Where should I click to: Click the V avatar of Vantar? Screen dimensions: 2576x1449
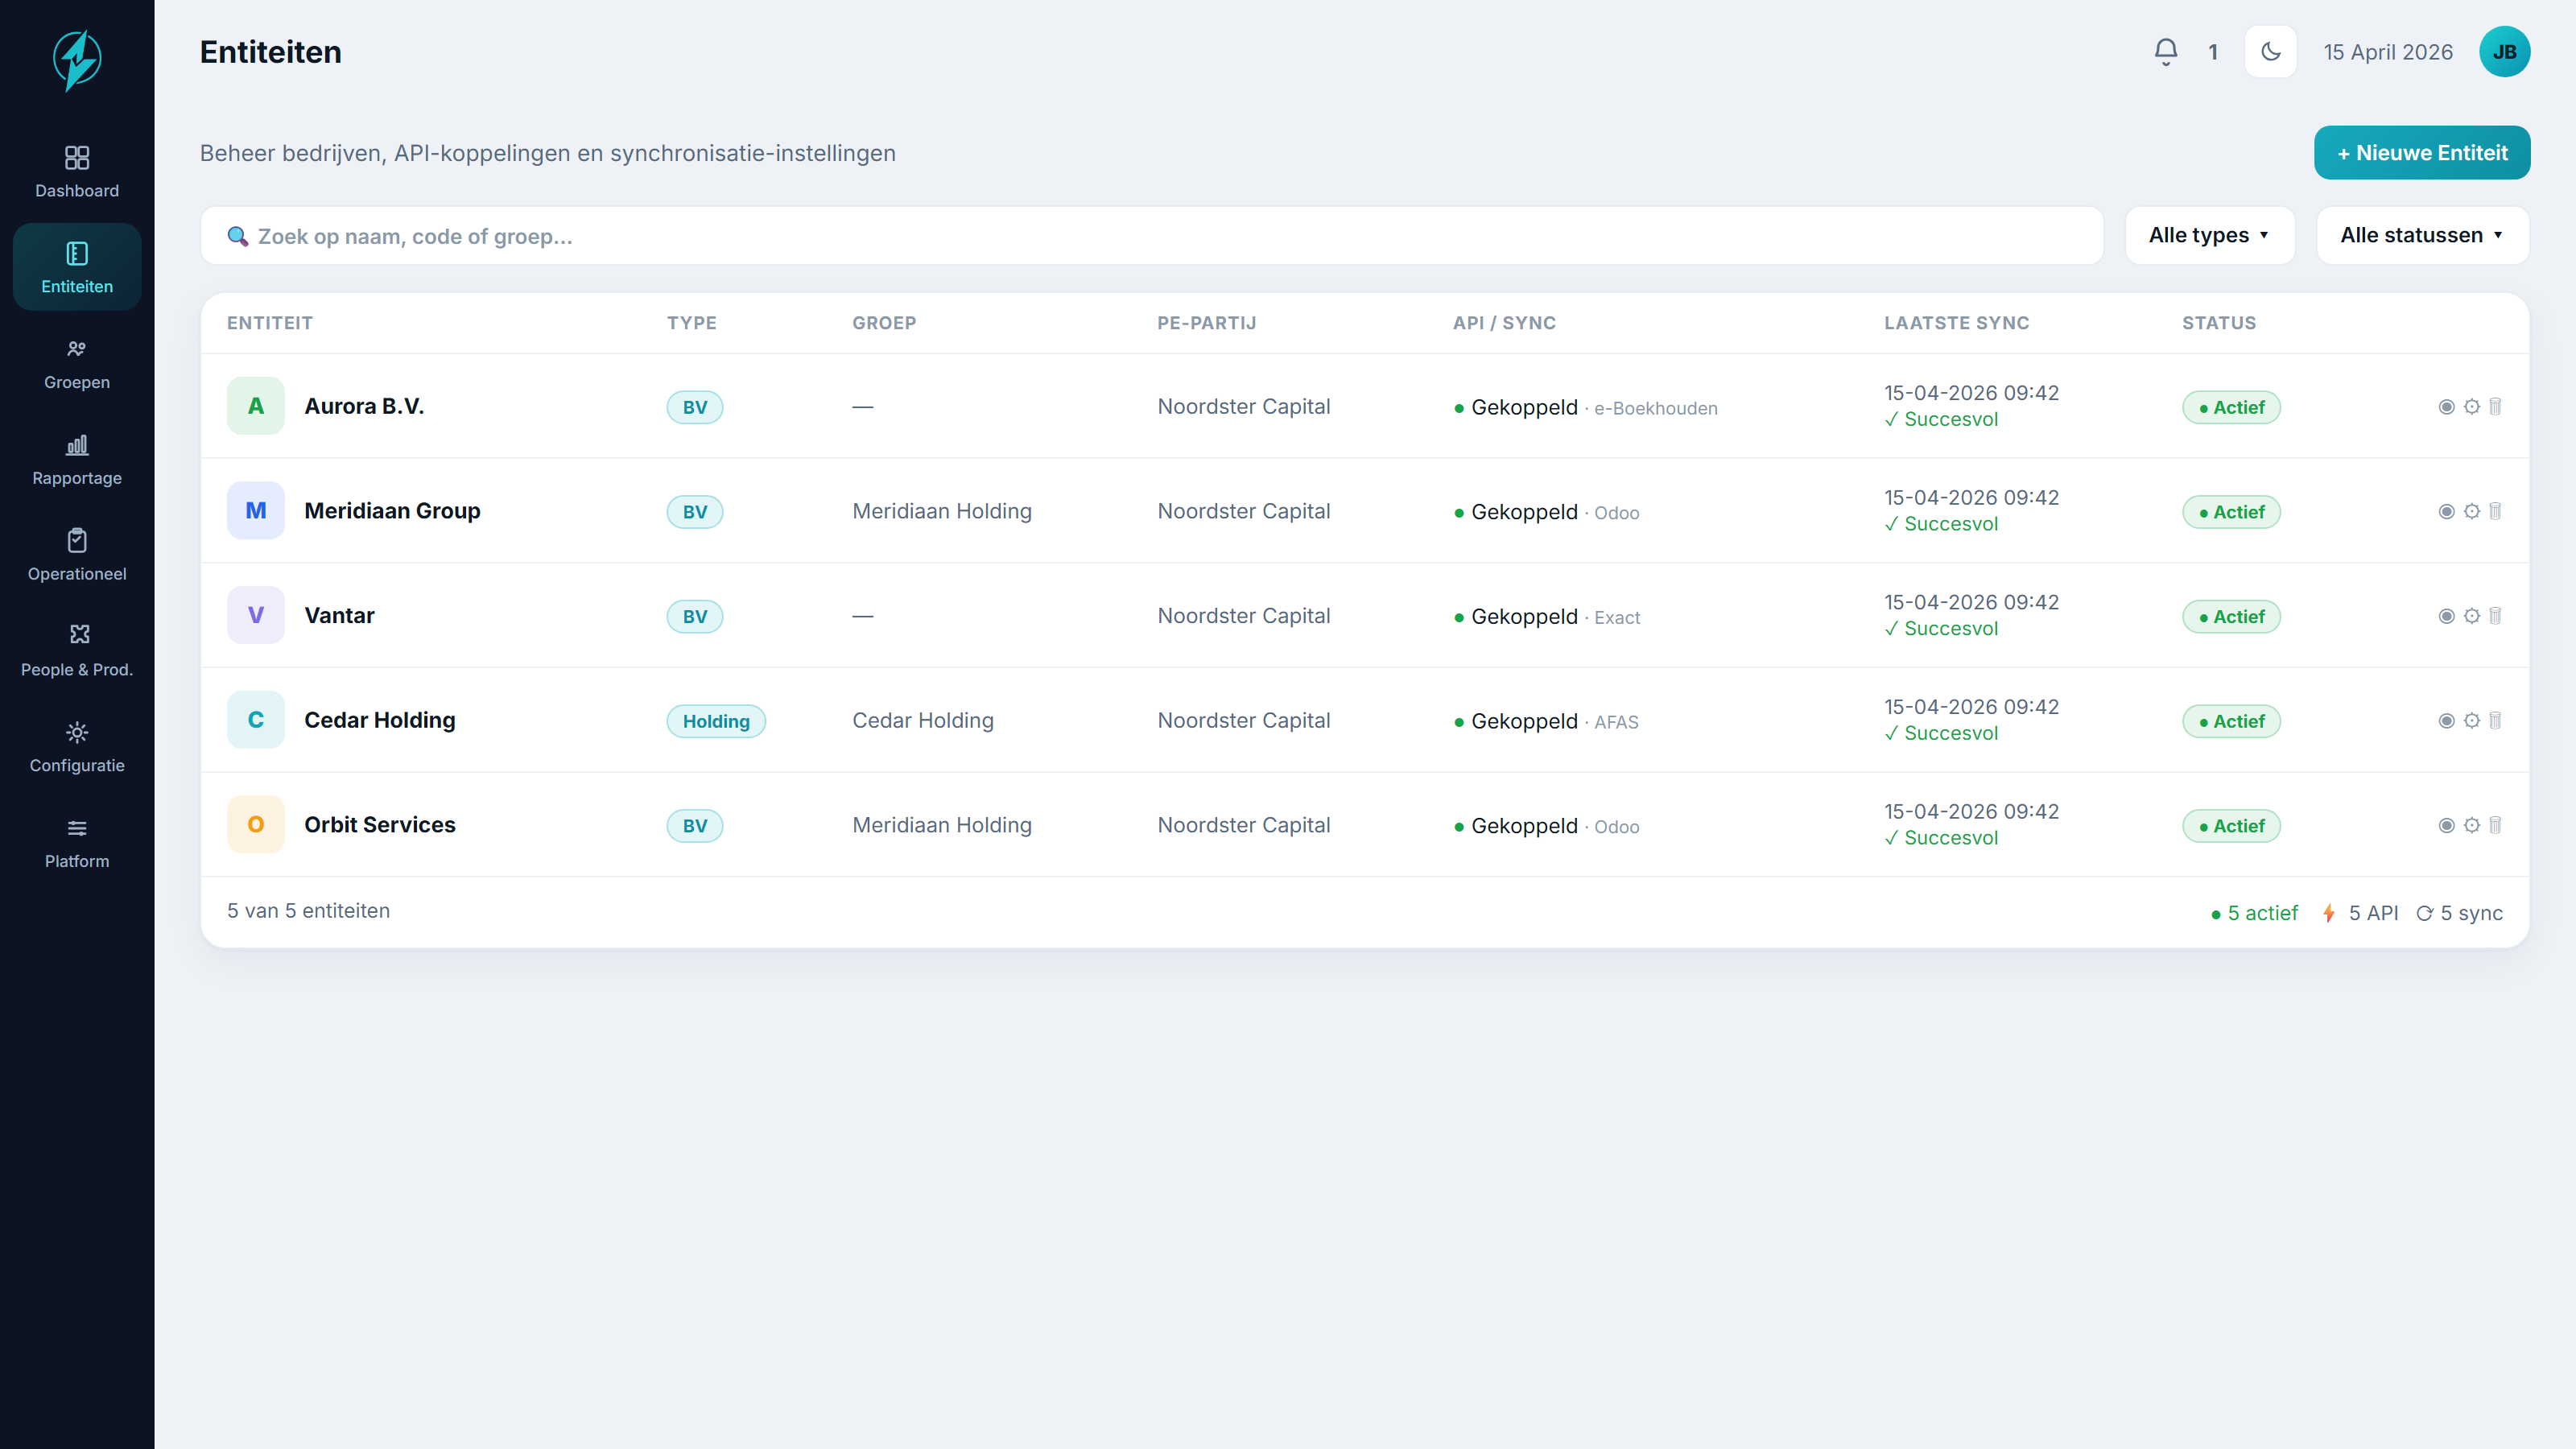256,615
